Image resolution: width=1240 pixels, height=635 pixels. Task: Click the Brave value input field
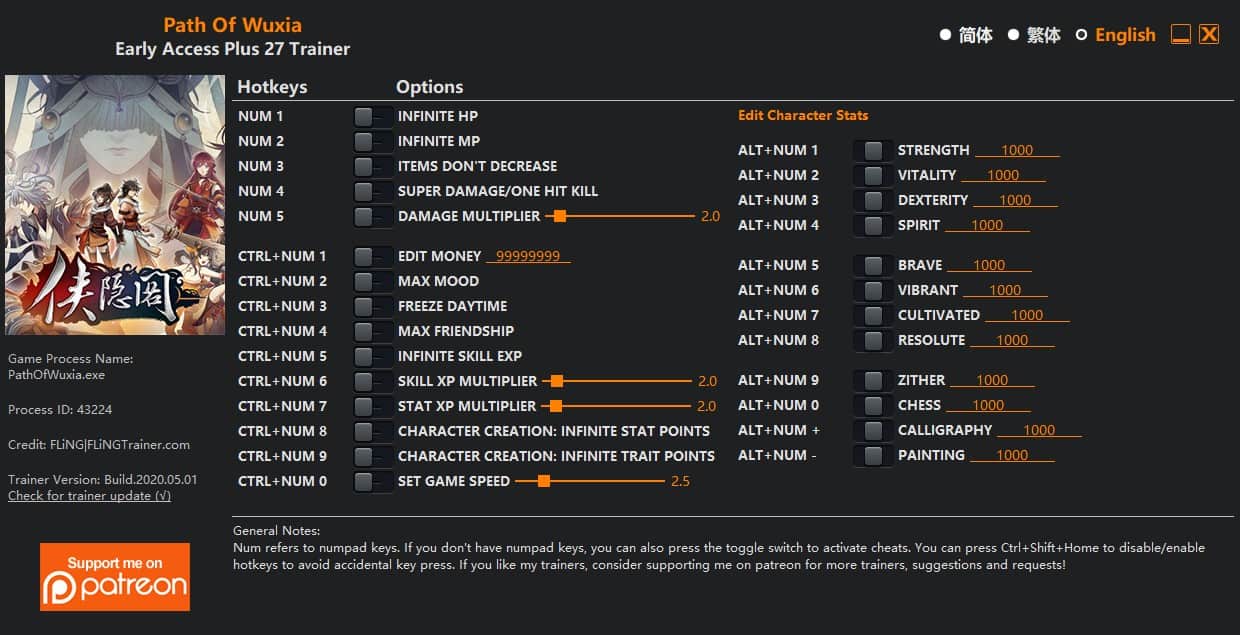[x=989, y=265]
